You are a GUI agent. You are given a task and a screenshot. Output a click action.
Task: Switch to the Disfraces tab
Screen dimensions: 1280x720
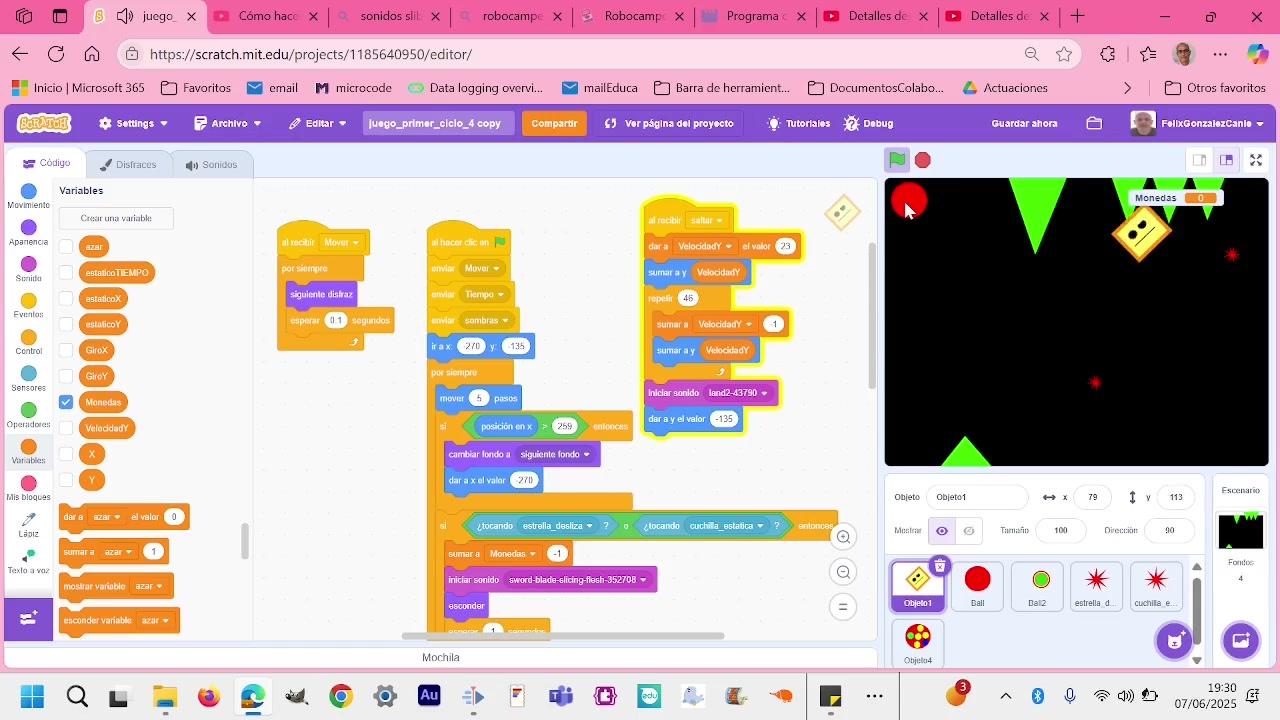click(x=126, y=165)
